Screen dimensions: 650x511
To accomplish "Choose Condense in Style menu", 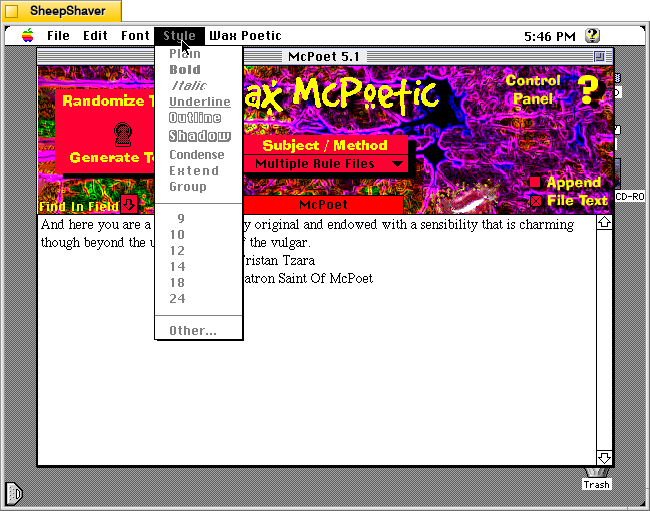I will [199, 155].
